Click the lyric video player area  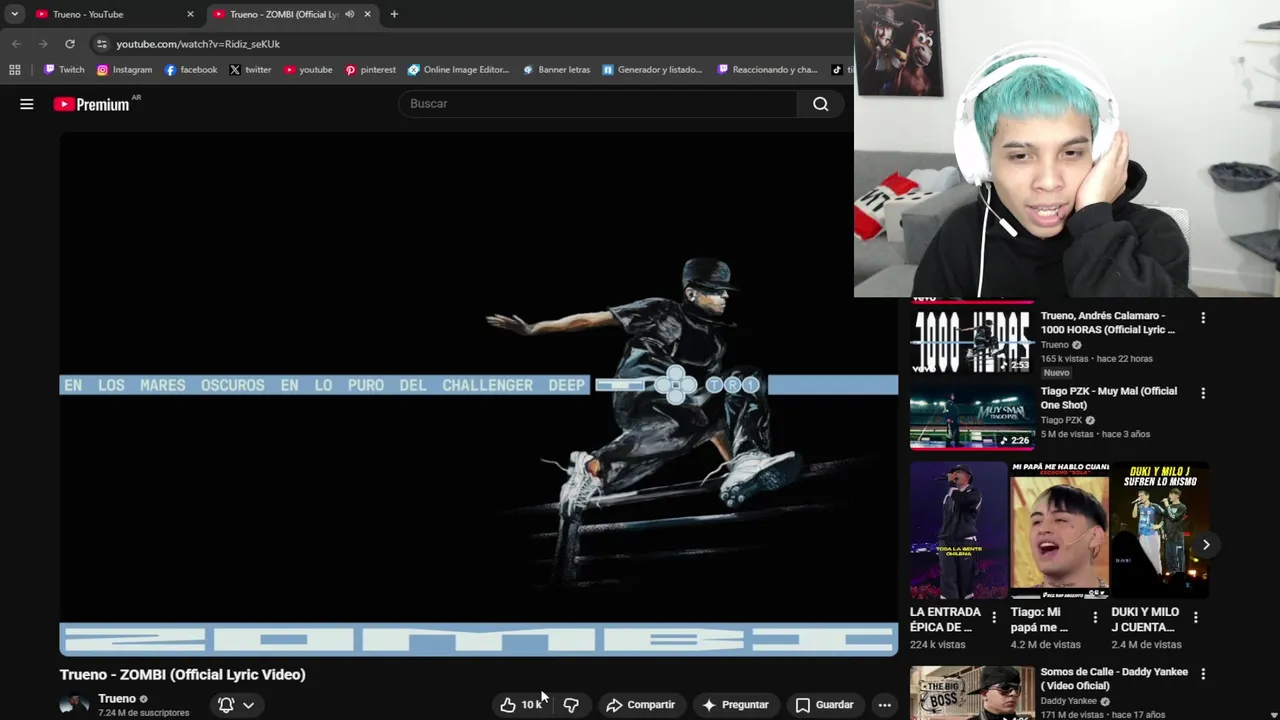(x=479, y=394)
